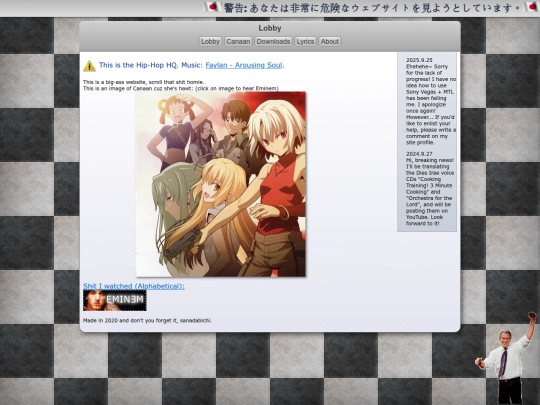Open the Canaan nav button
Screen dimensions: 540x405
pos(238,41)
